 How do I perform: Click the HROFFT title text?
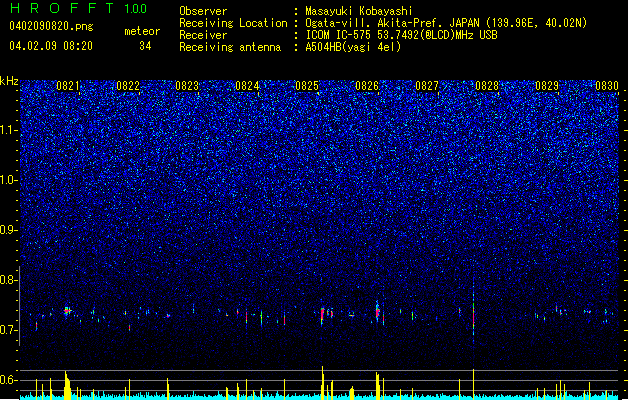click(x=62, y=8)
